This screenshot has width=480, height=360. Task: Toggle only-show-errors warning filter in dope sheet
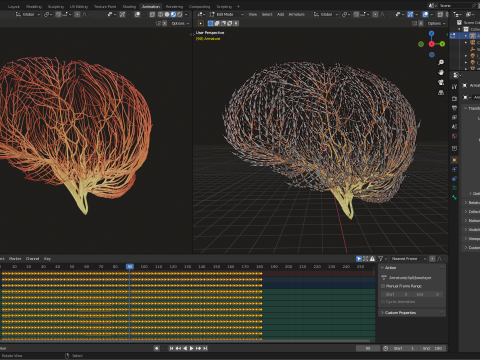(x=372, y=259)
